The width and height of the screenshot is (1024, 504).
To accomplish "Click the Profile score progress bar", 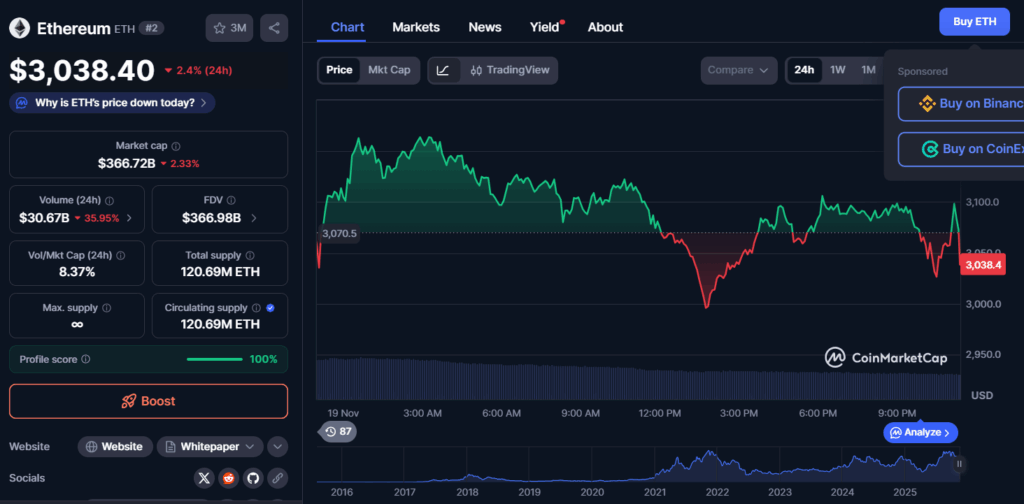I will point(214,359).
